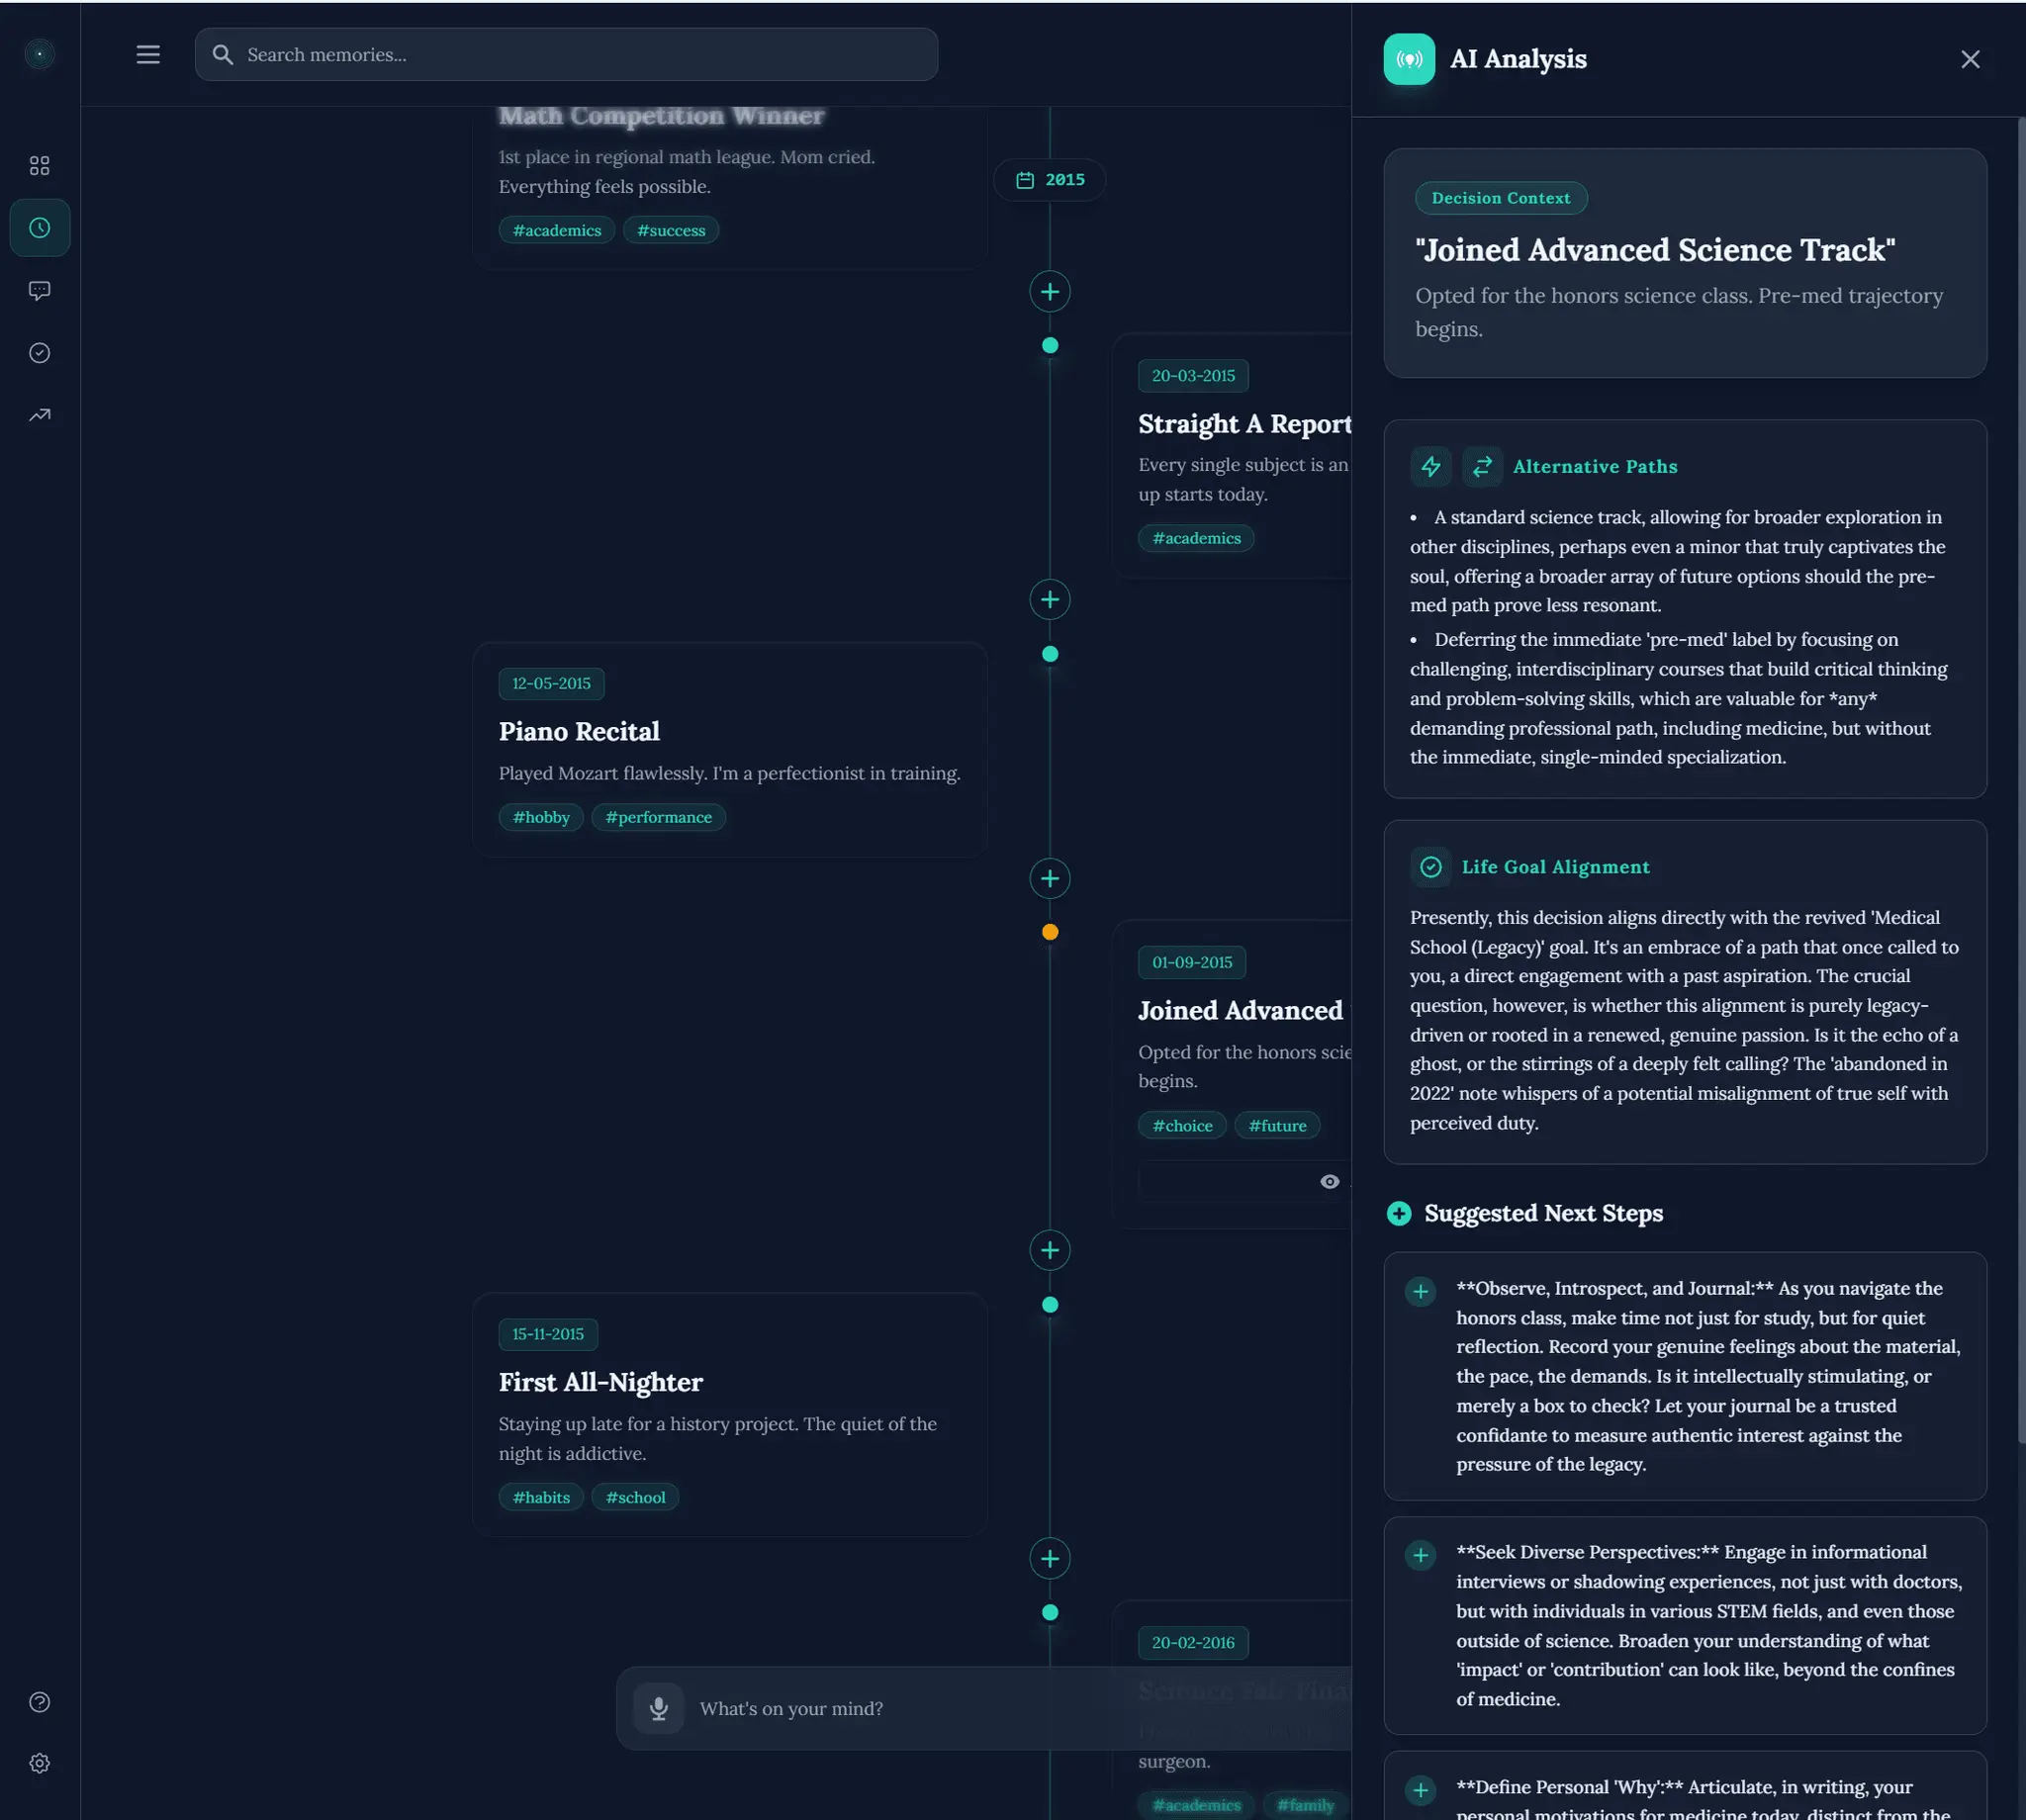
Task: Filter by #performance tag
Action: (659, 817)
